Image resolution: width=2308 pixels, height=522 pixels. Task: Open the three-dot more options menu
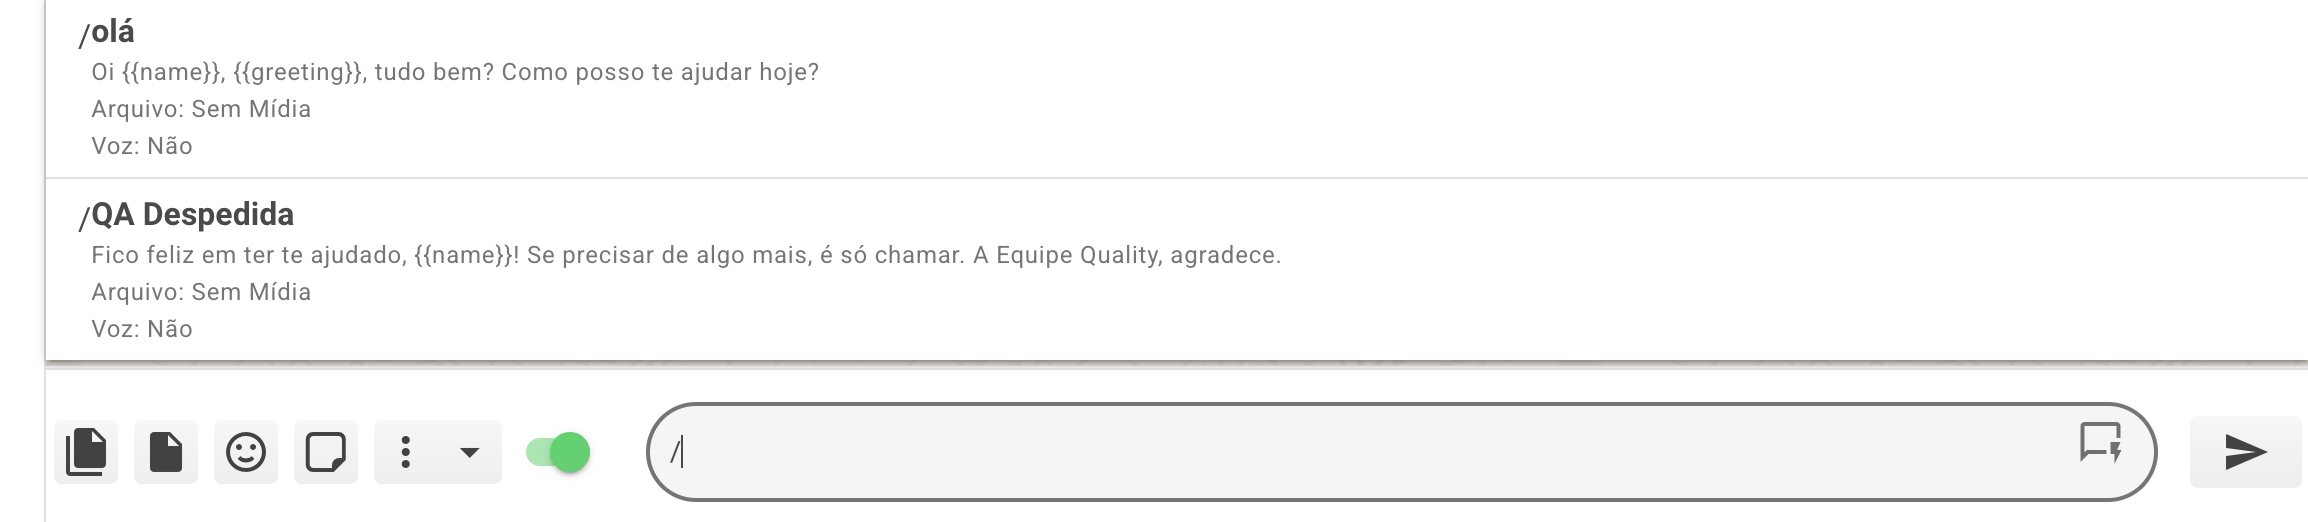pos(405,452)
